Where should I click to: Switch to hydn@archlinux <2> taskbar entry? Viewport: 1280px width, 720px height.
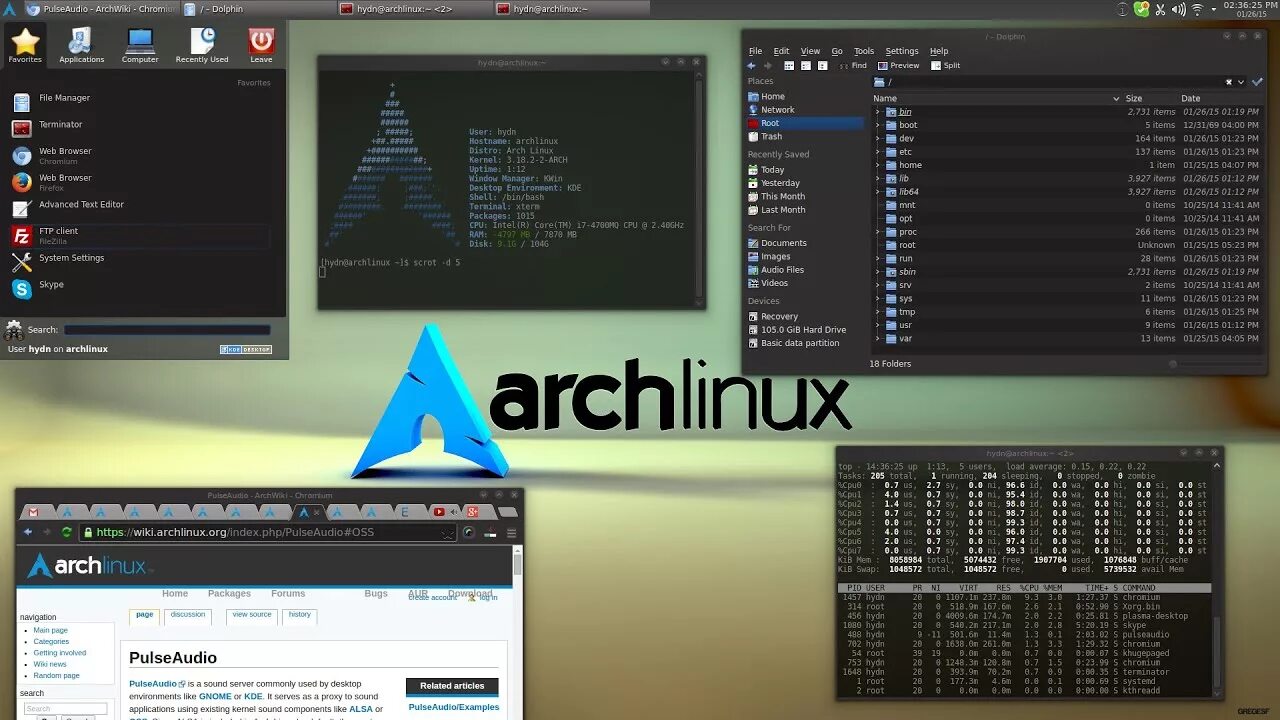[x=414, y=9]
